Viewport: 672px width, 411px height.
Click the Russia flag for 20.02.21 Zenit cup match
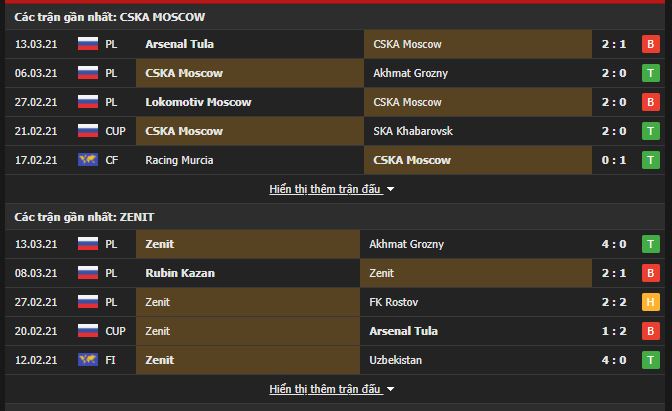pos(88,331)
